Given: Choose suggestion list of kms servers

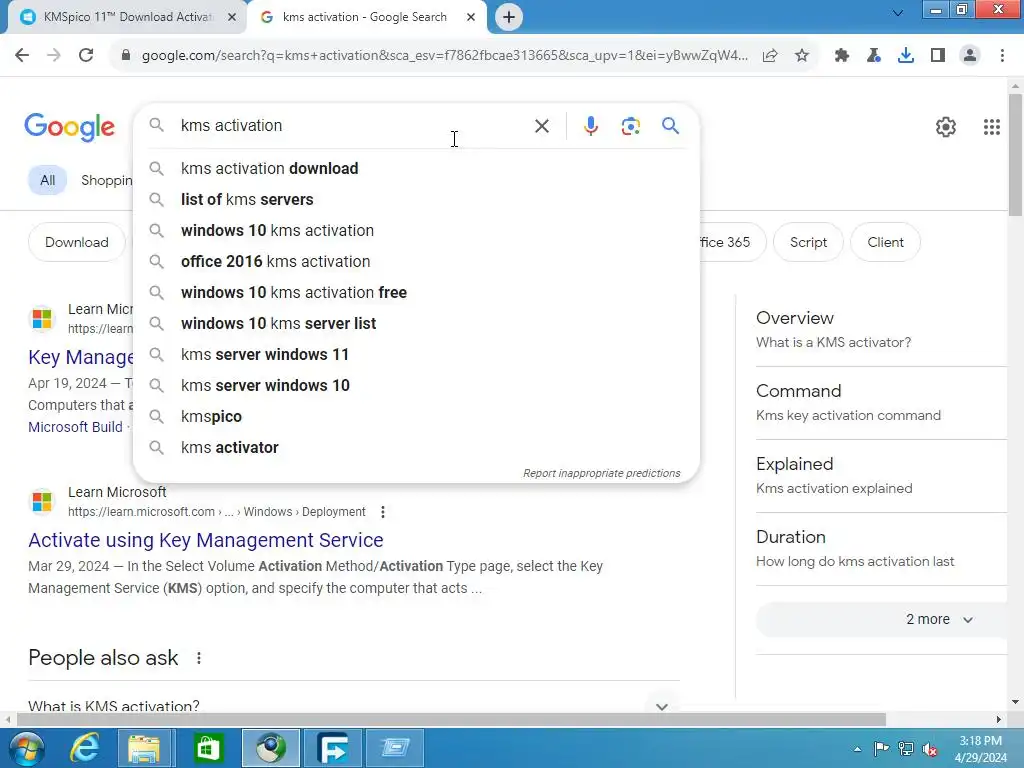Looking at the screenshot, I should point(416,199).
